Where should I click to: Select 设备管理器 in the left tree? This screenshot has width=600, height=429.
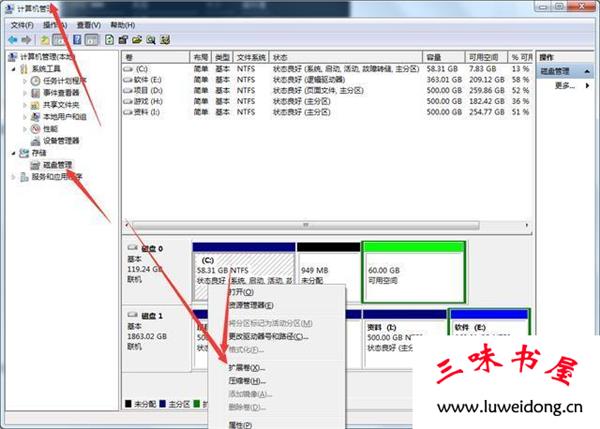tap(61, 140)
